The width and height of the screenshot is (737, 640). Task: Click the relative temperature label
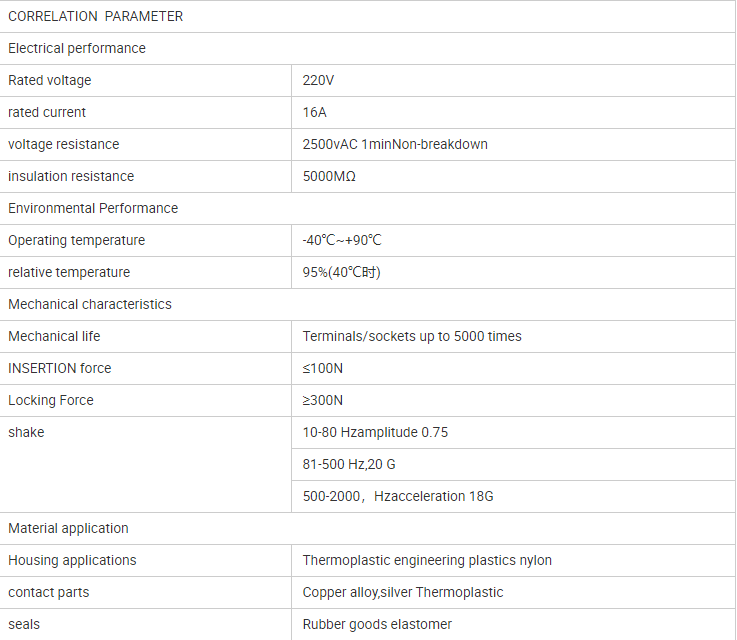69,272
